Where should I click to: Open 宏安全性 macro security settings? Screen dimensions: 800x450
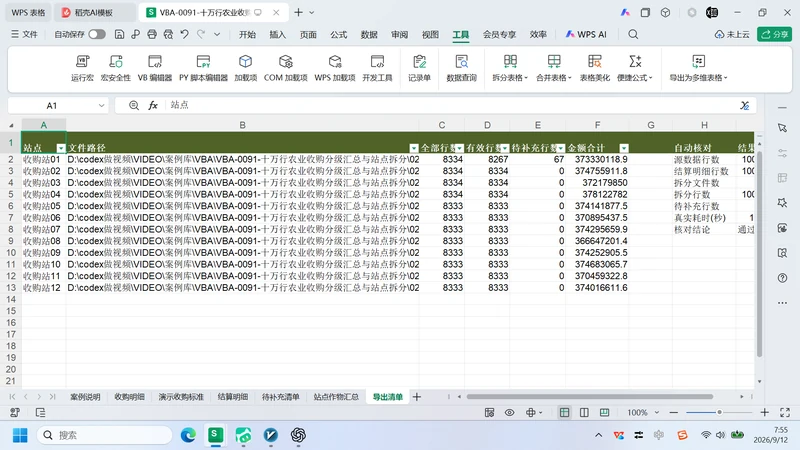(x=116, y=68)
